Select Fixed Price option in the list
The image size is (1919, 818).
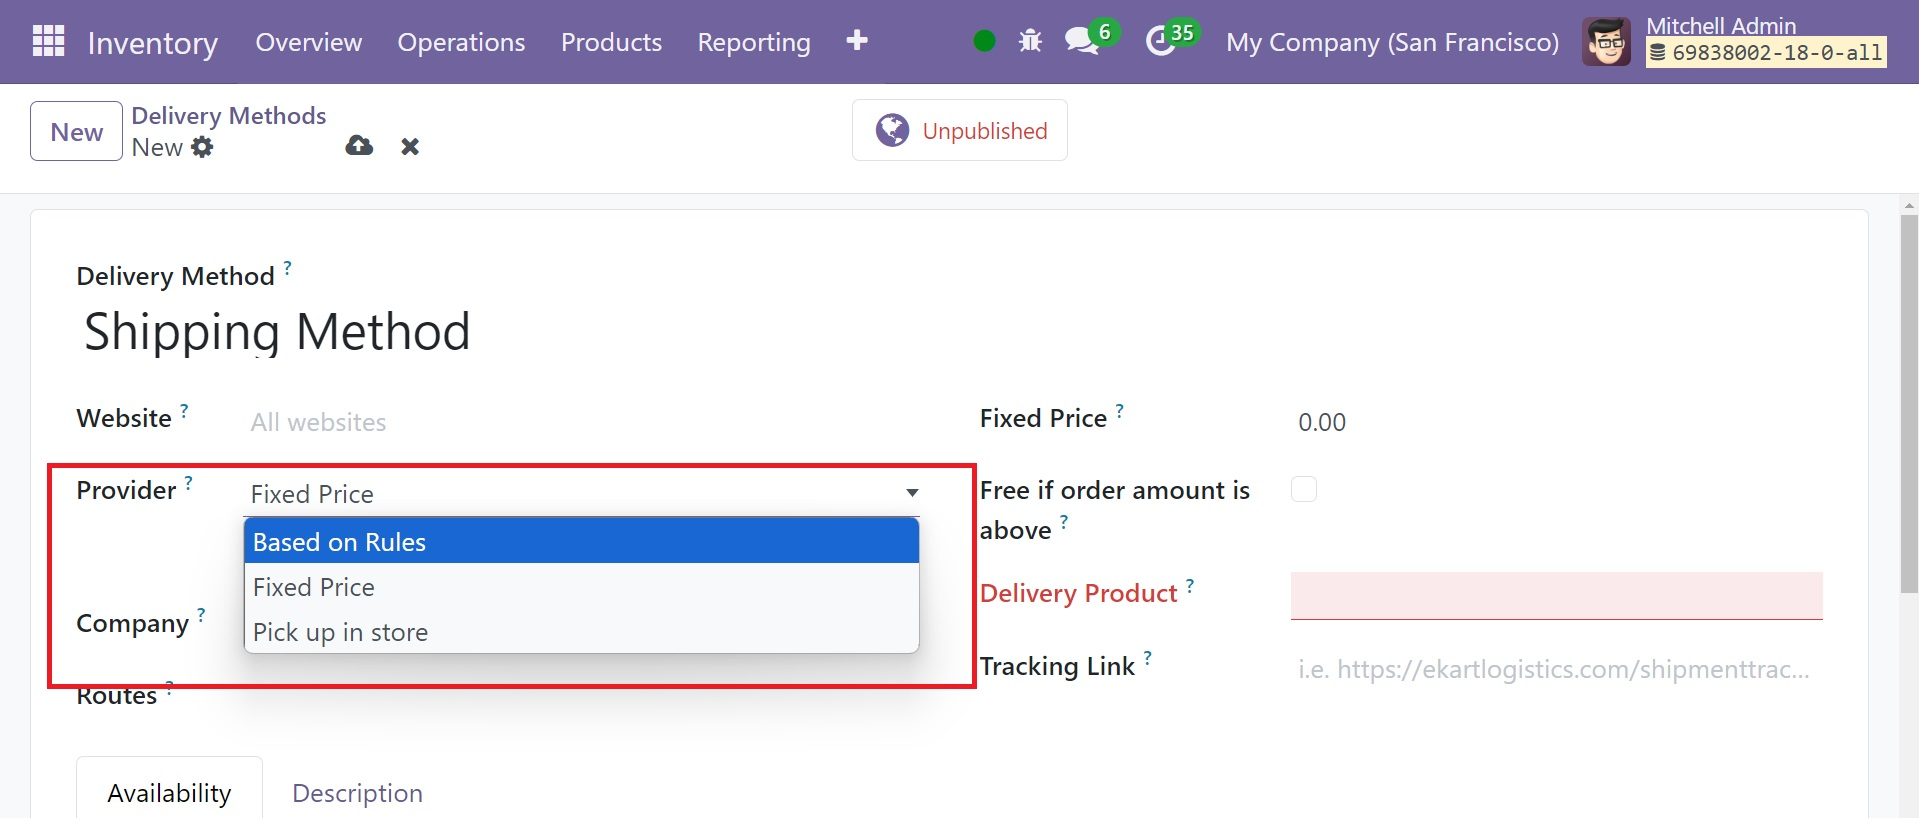click(581, 587)
